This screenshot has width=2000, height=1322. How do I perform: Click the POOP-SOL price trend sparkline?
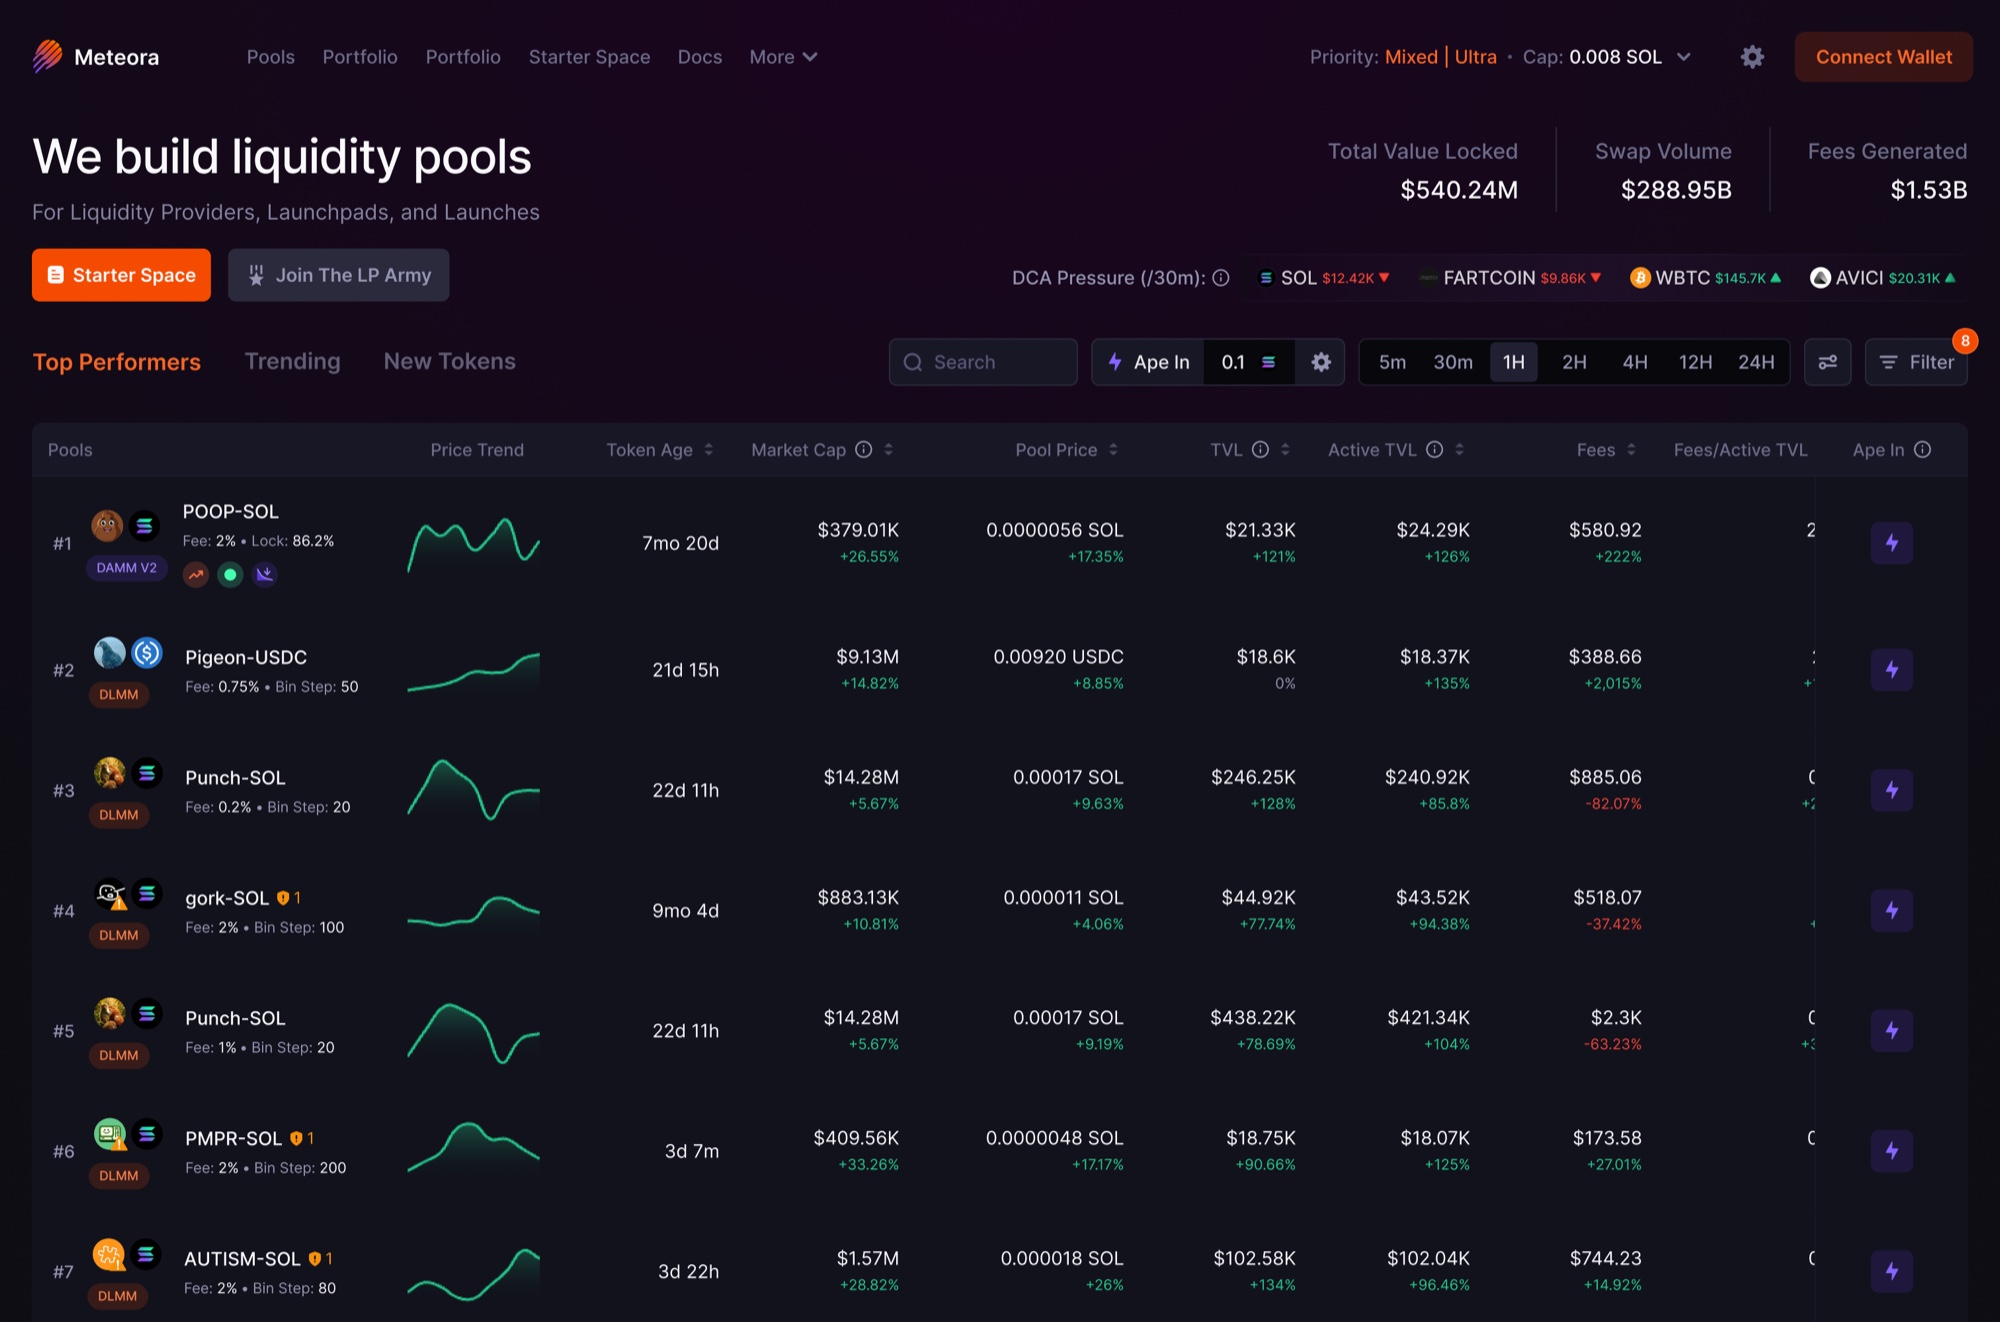(473, 544)
